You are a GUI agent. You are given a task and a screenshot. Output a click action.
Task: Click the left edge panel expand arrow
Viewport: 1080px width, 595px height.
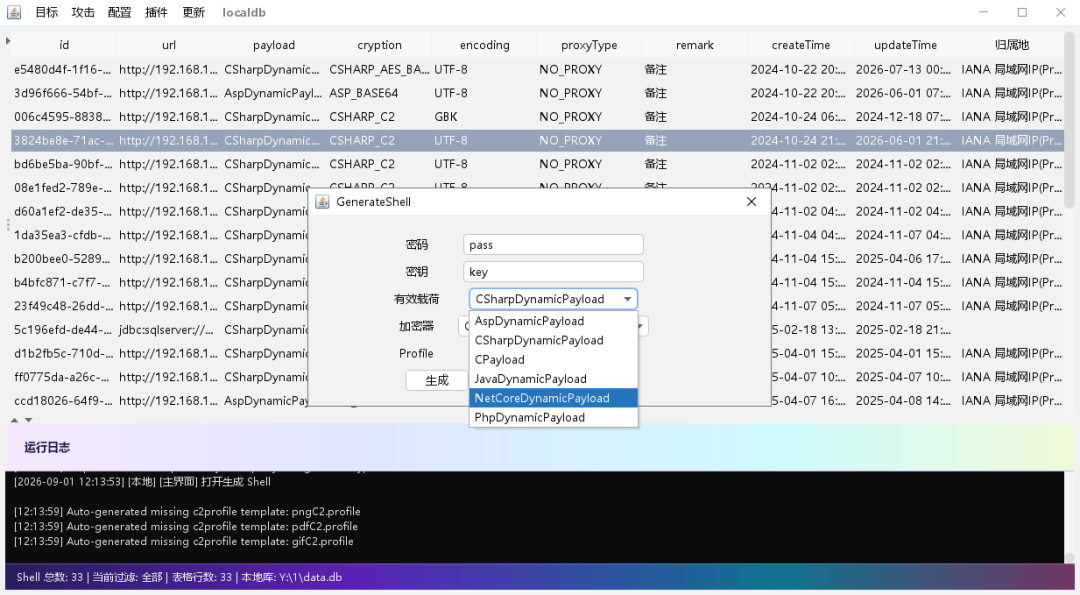point(8,41)
